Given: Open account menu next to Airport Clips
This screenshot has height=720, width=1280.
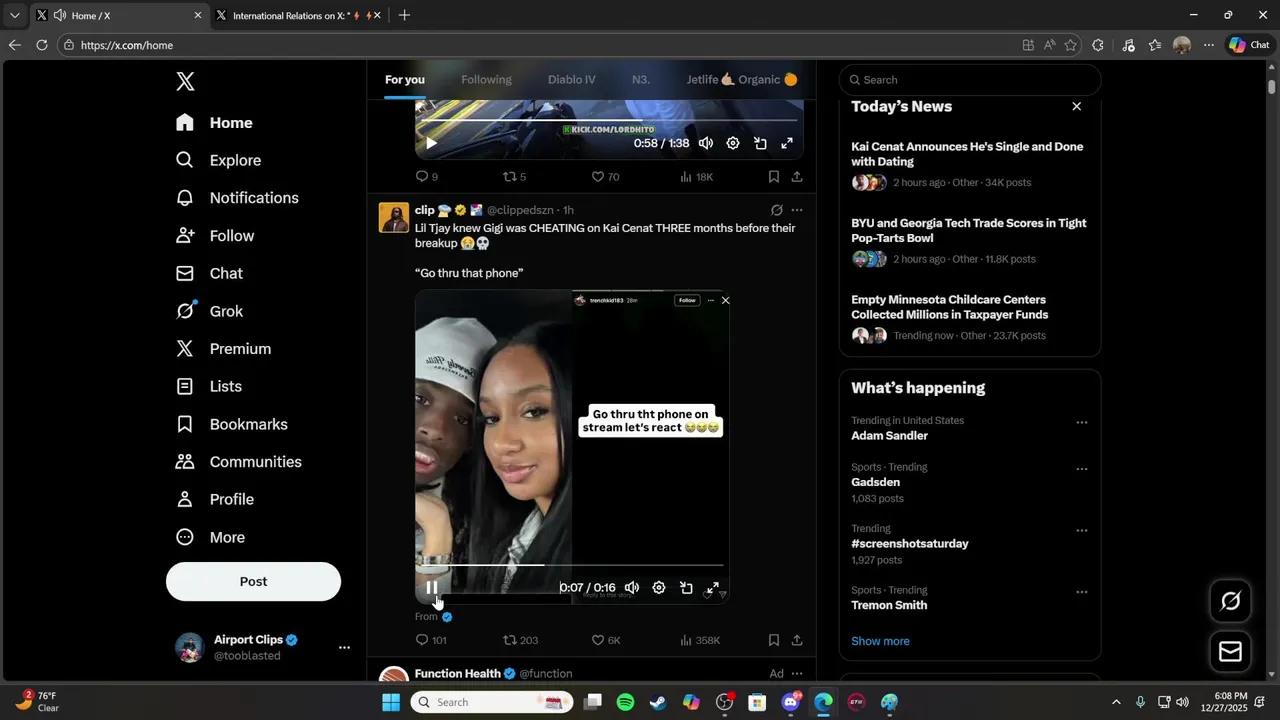Looking at the screenshot, I should (344, 648).
